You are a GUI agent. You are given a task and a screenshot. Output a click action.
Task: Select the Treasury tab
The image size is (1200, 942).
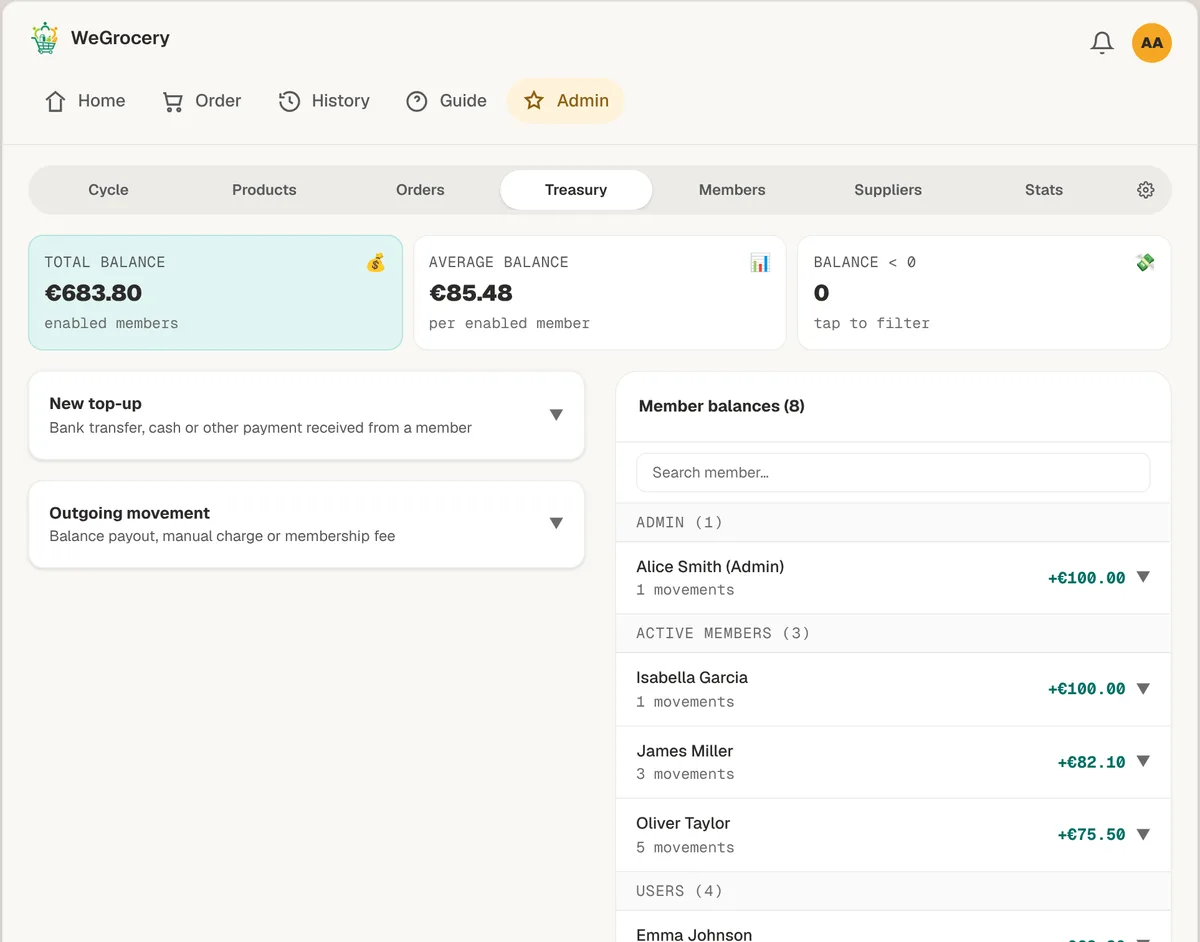pos(576,190)
